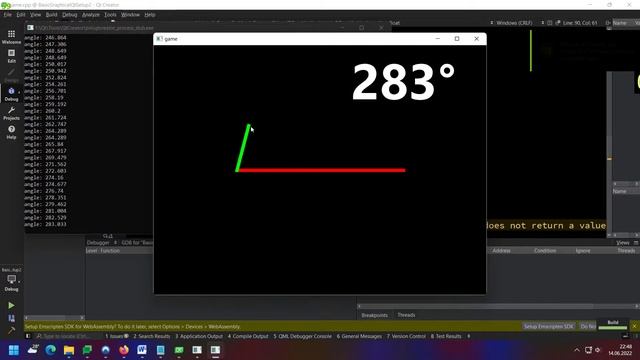This screenshot has width=640, height=360.
Task: Dismiss the Emscripten info bar
Action: pos(635,326)
